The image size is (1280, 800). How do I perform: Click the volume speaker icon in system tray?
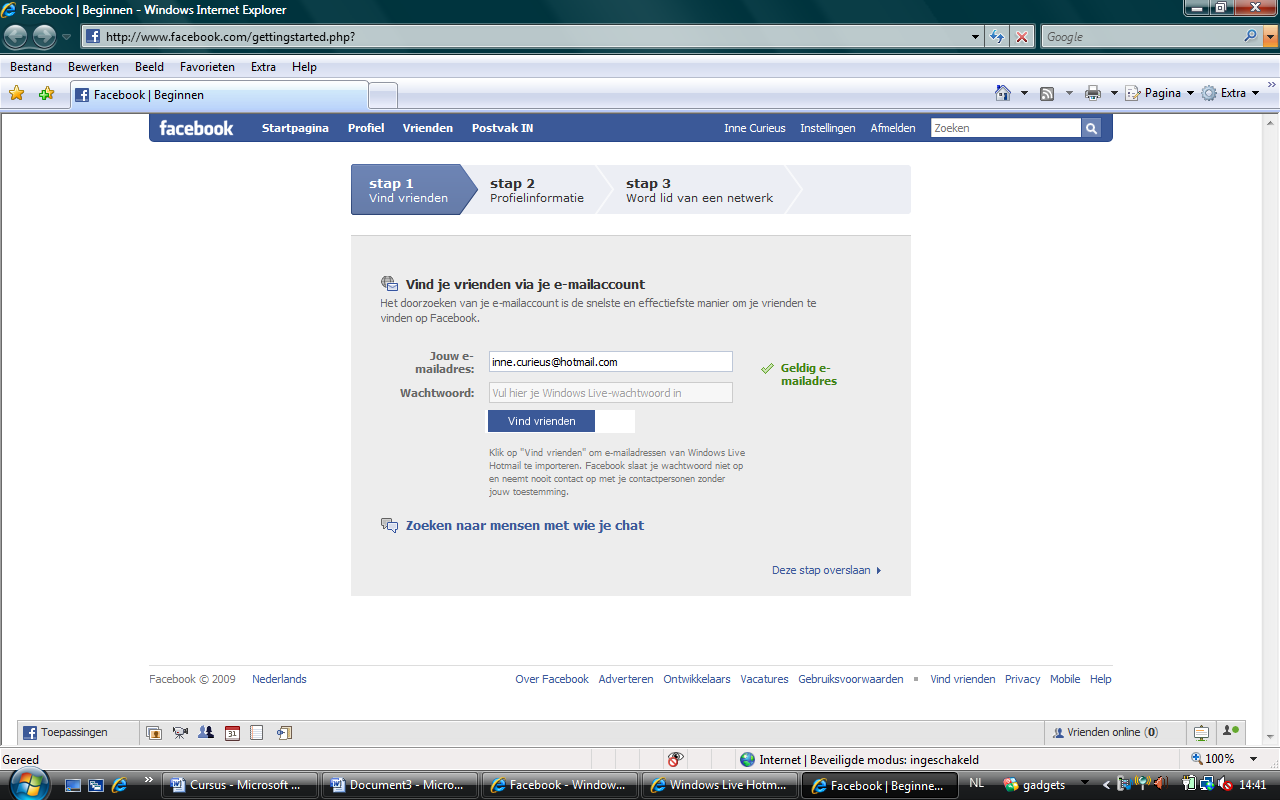1226,785
